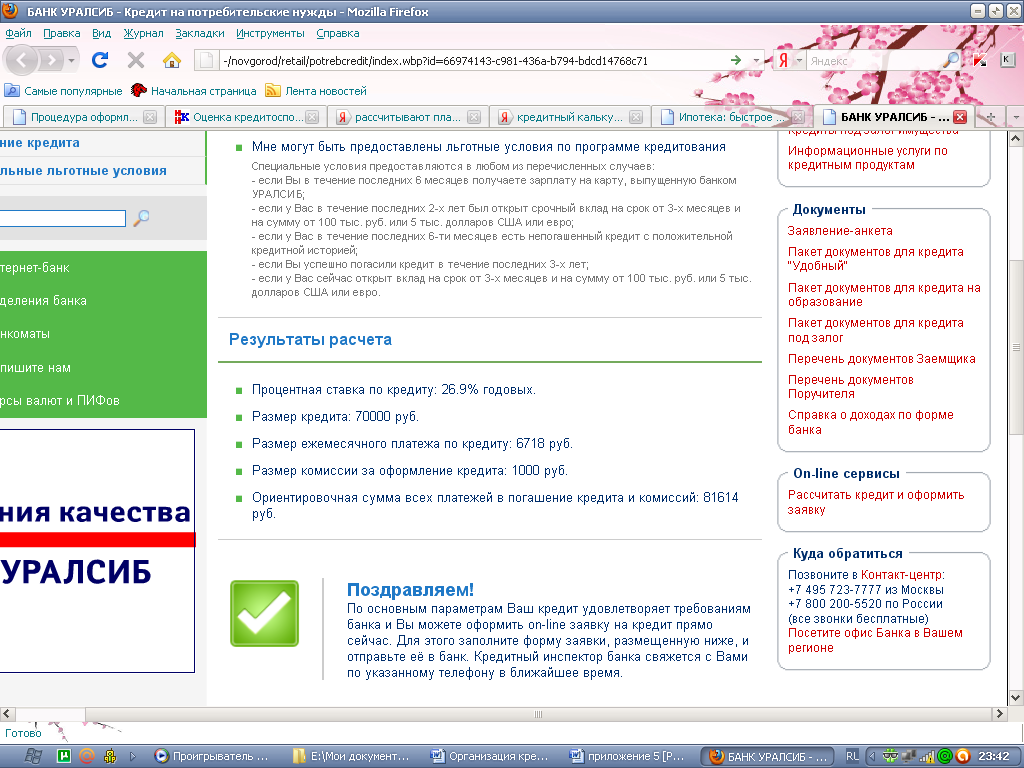Open the Инструменты menu
The height and width of the screenshot is (768, 1024).
(x=270, y=33)
